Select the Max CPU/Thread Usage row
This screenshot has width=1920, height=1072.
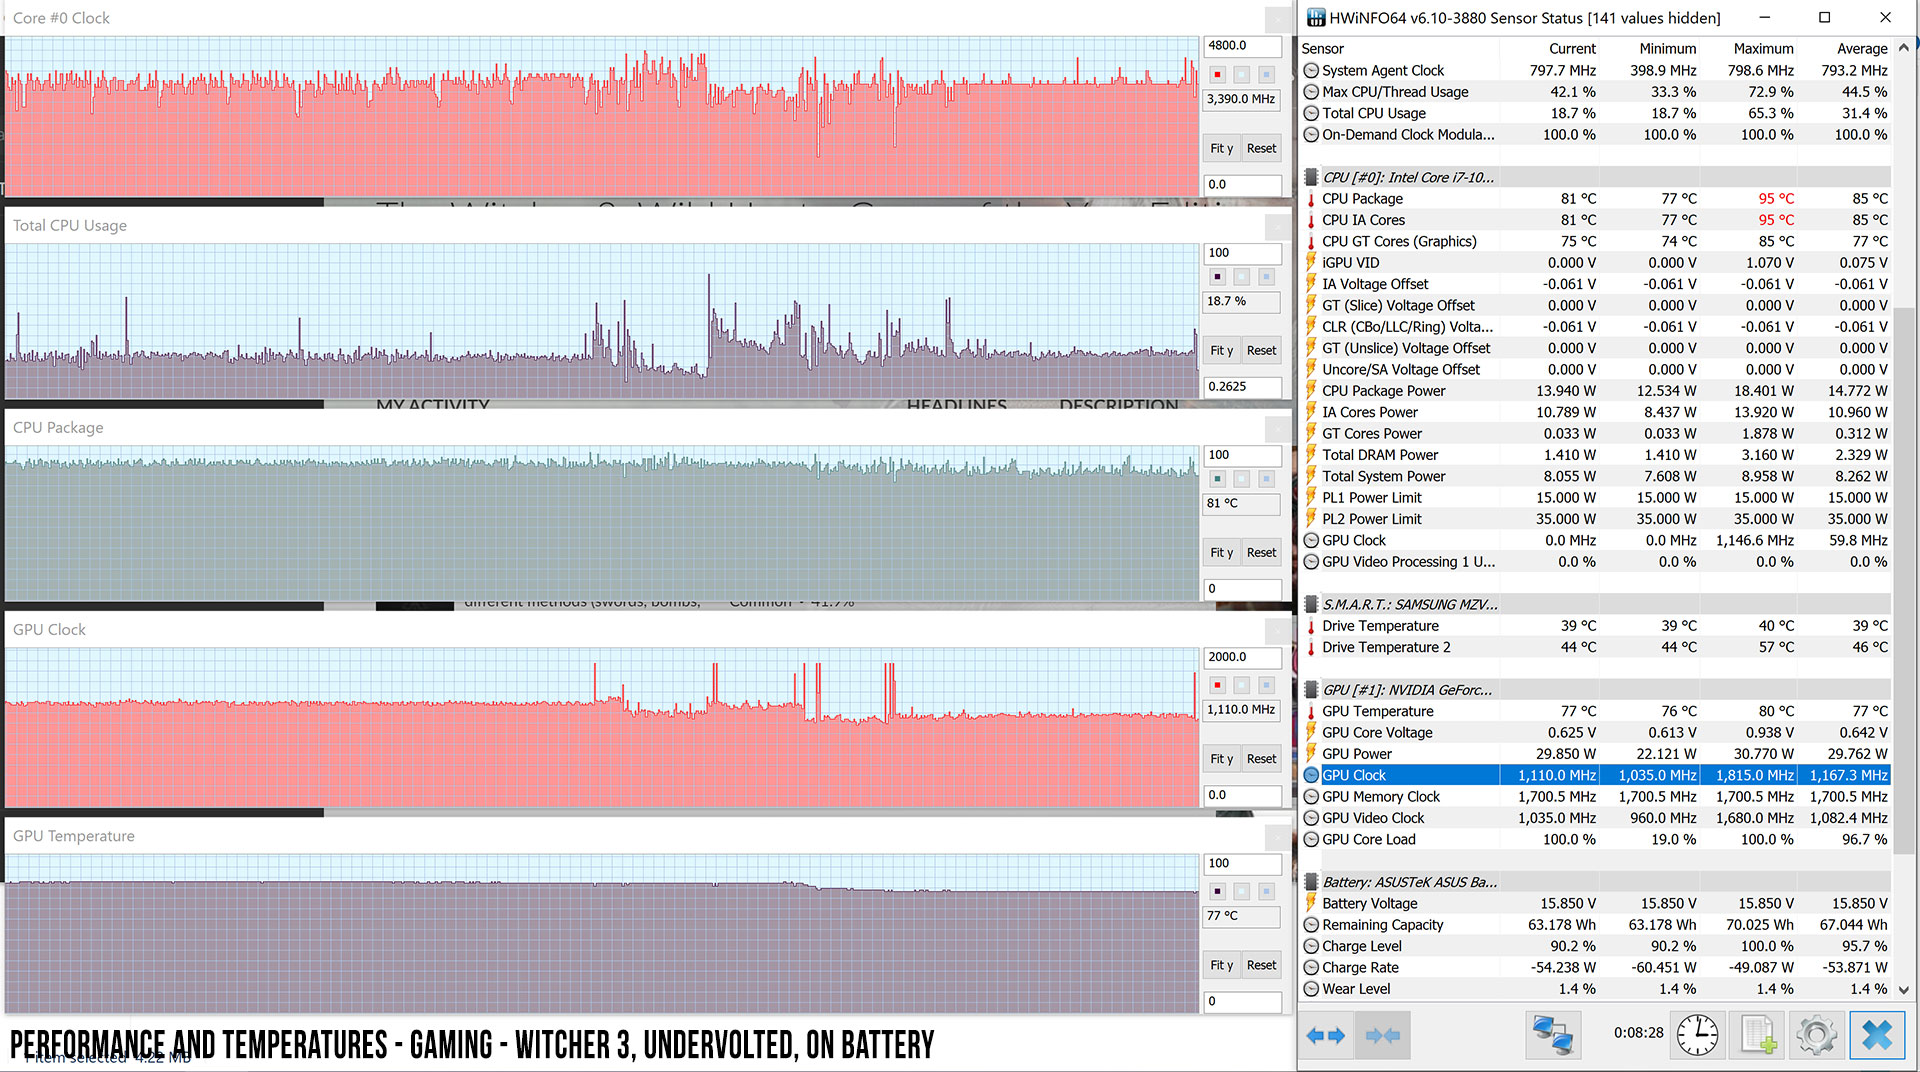(x=1596, y=92)
